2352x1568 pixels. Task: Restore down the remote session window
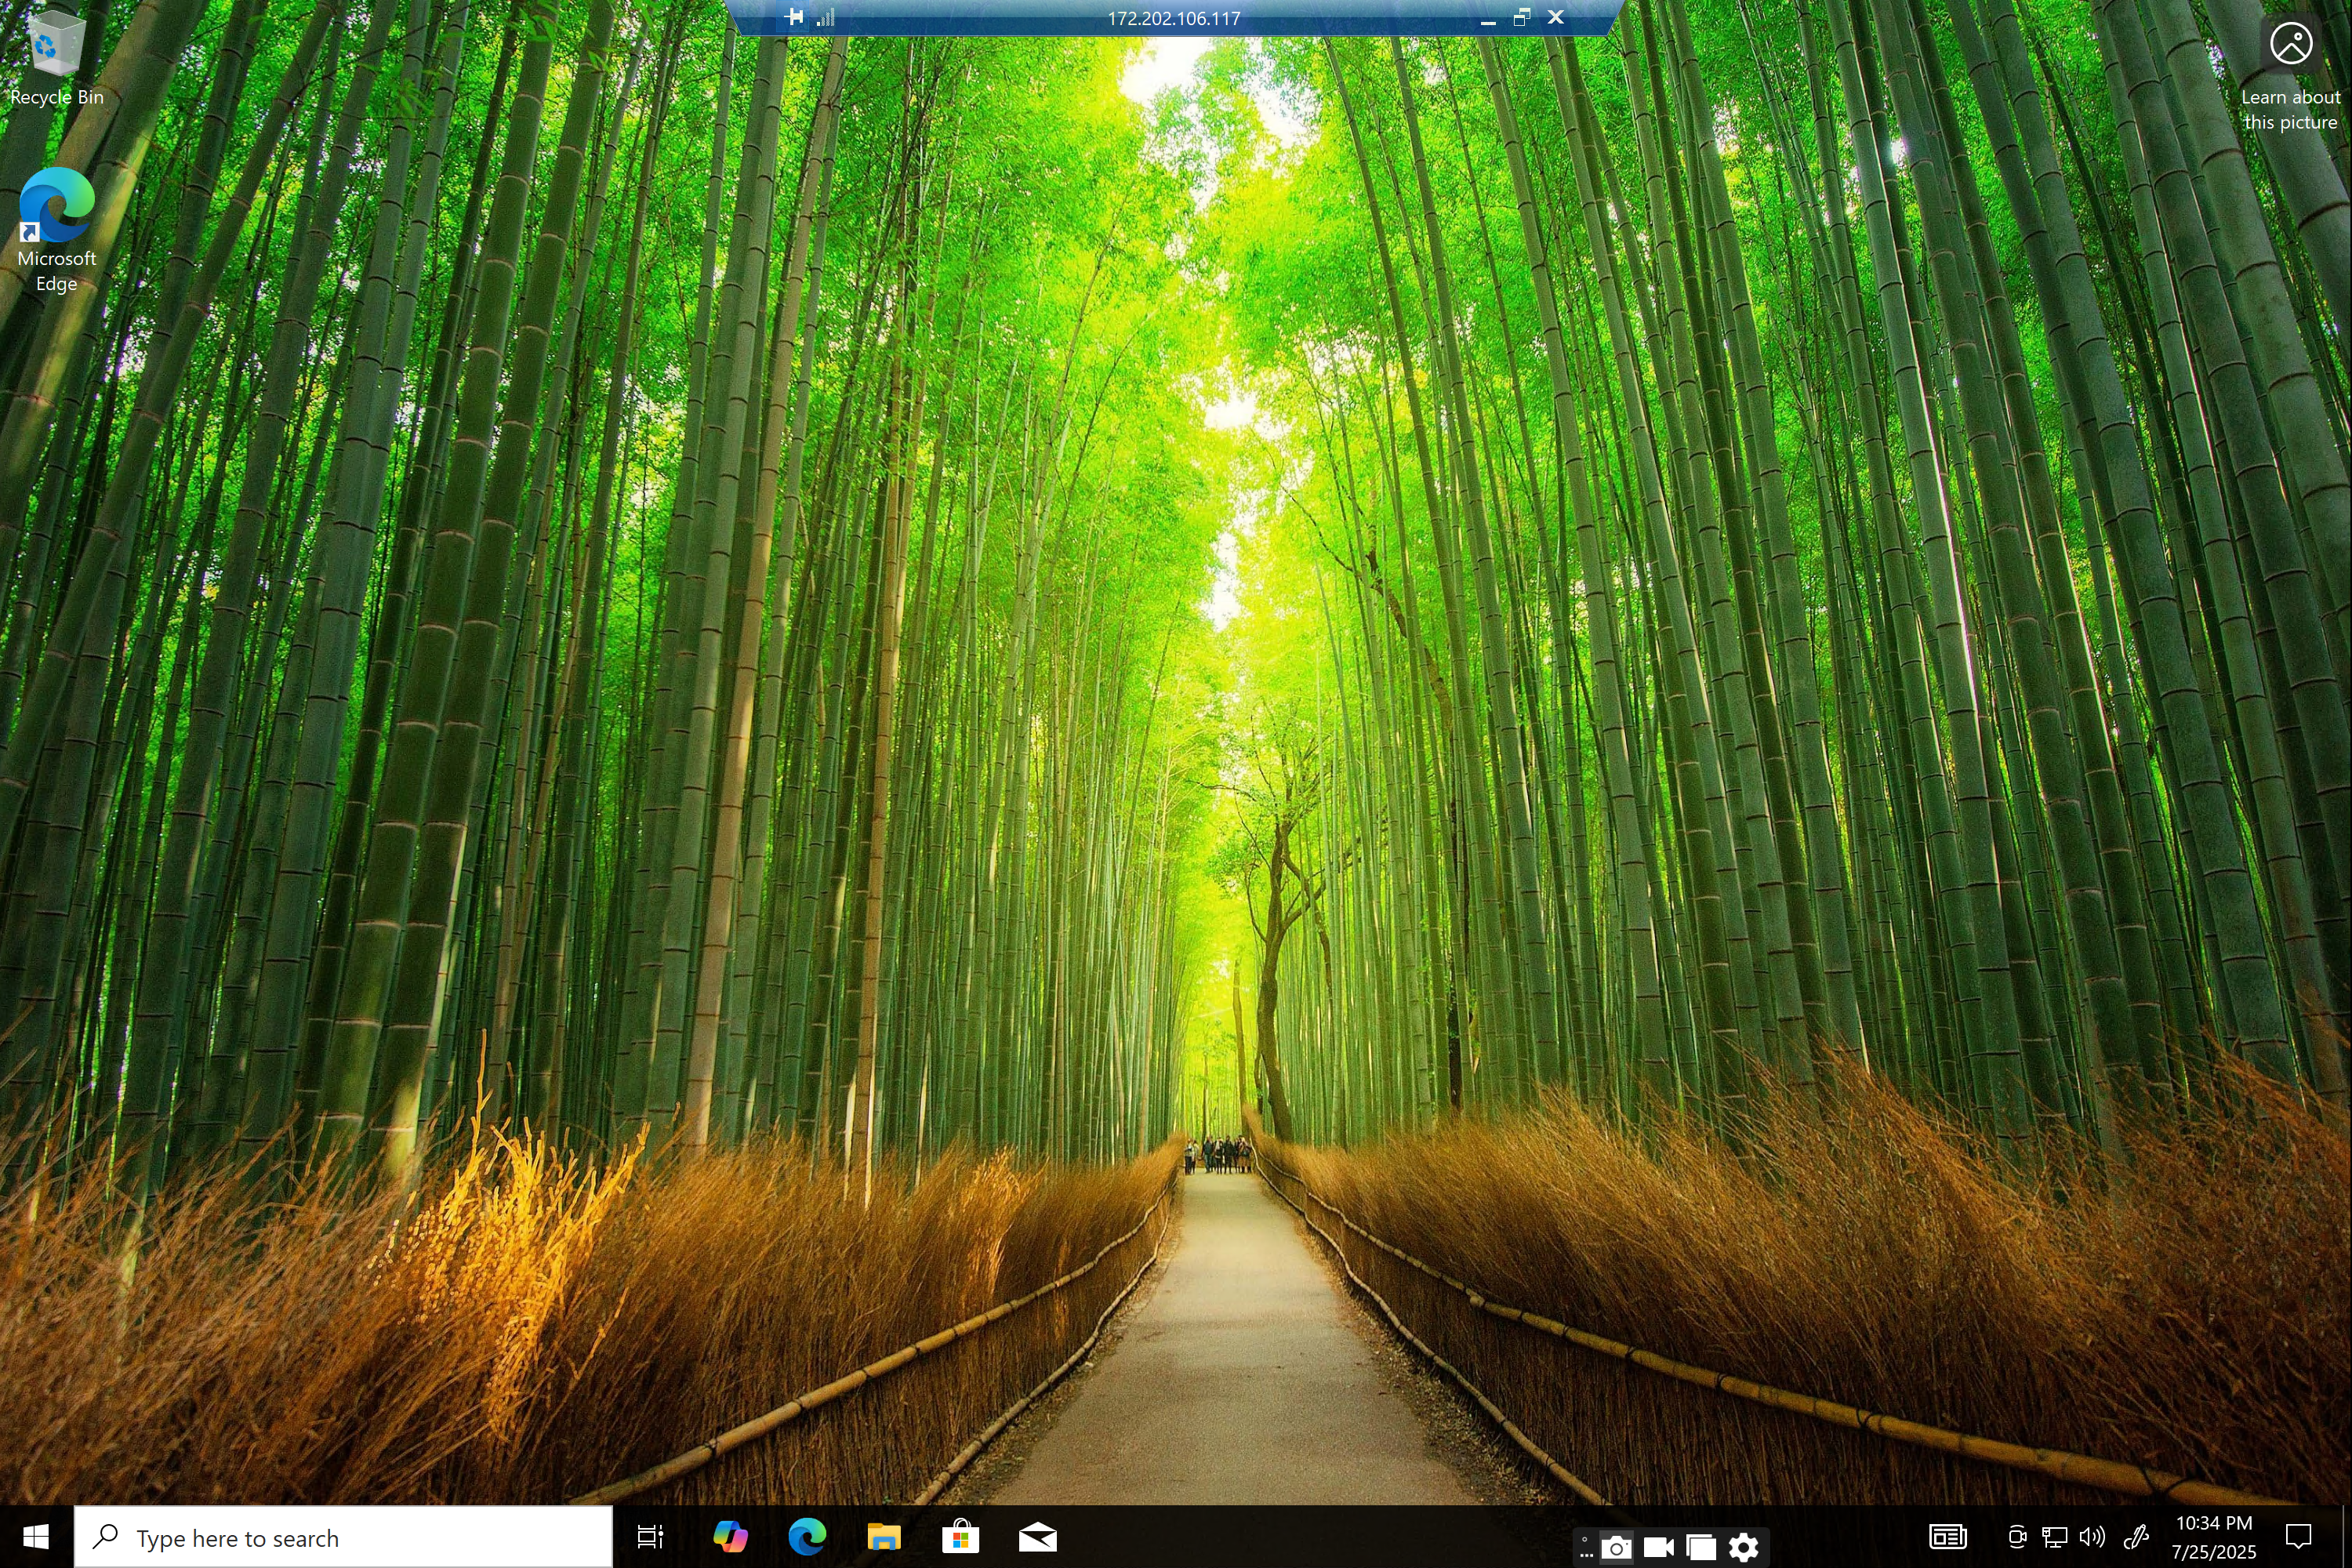[x=1521, y=17]
